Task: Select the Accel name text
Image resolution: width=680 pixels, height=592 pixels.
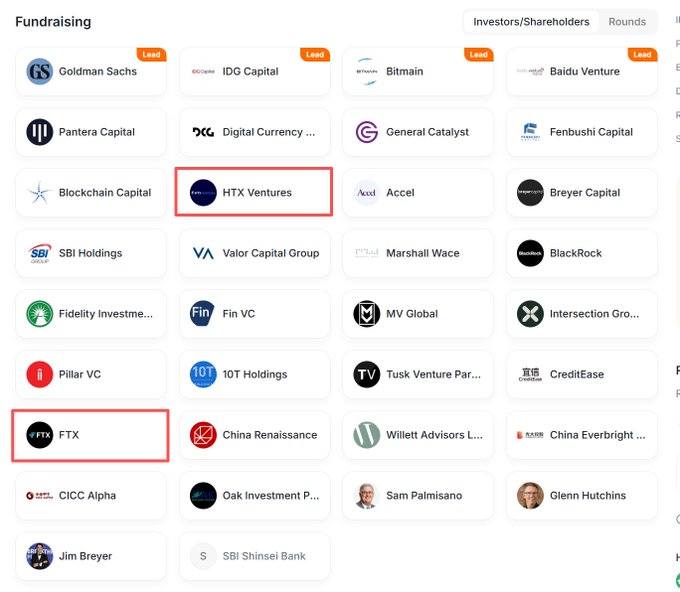Action: click(400, 193)
